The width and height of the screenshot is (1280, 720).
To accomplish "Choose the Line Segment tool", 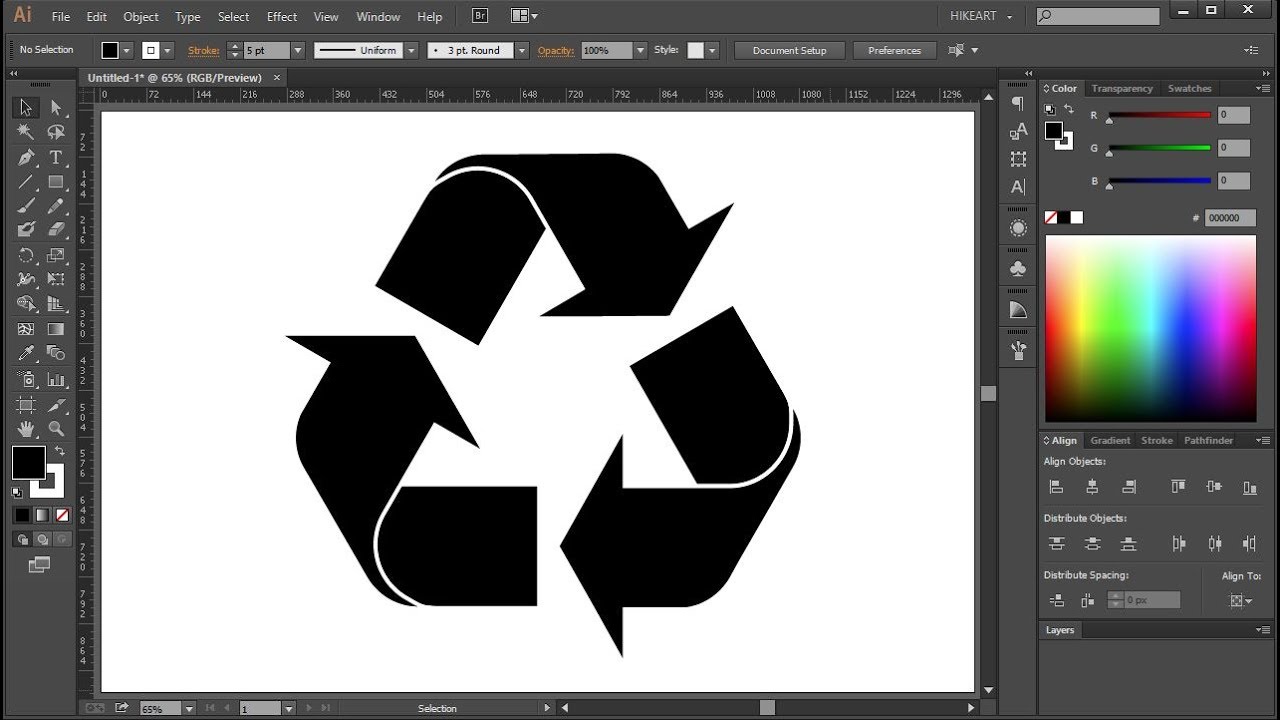I will [26, 182].
